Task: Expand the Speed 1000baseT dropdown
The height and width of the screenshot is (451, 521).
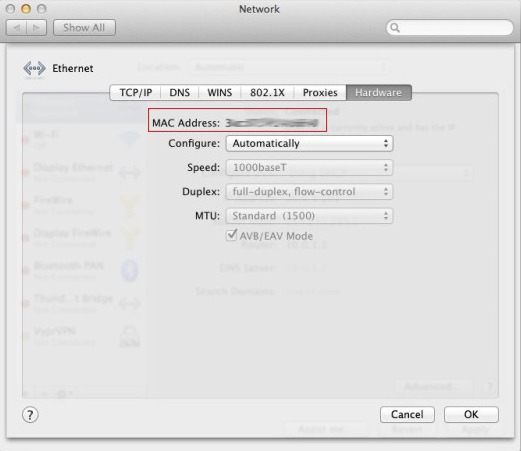Action: [x=309, y=167]
